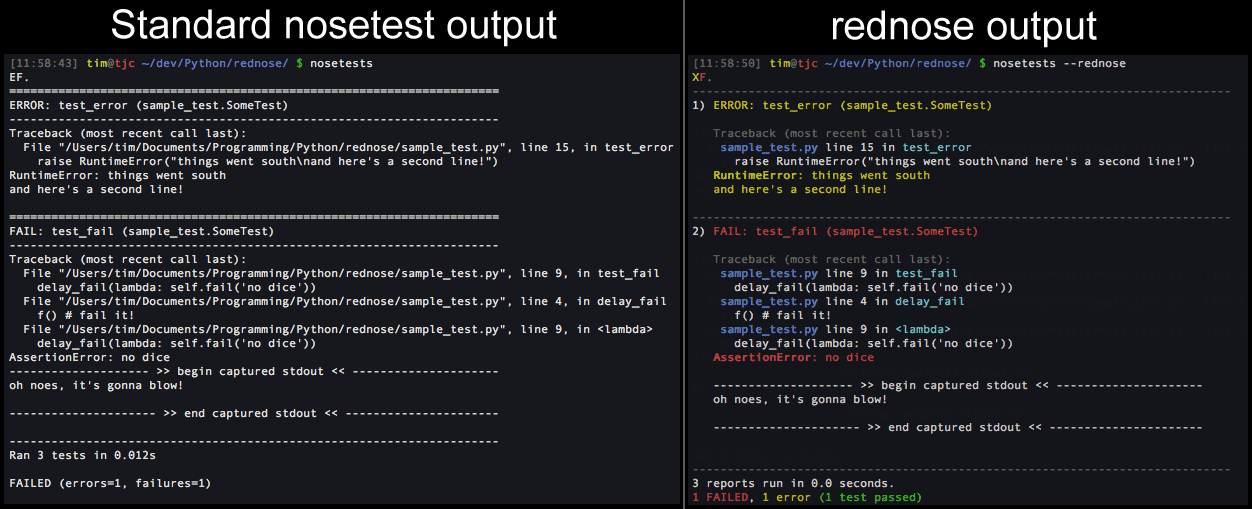Click the 'nosetests --rednose' command text
Screen dimensions: 1252x509
click(1060, 63)
